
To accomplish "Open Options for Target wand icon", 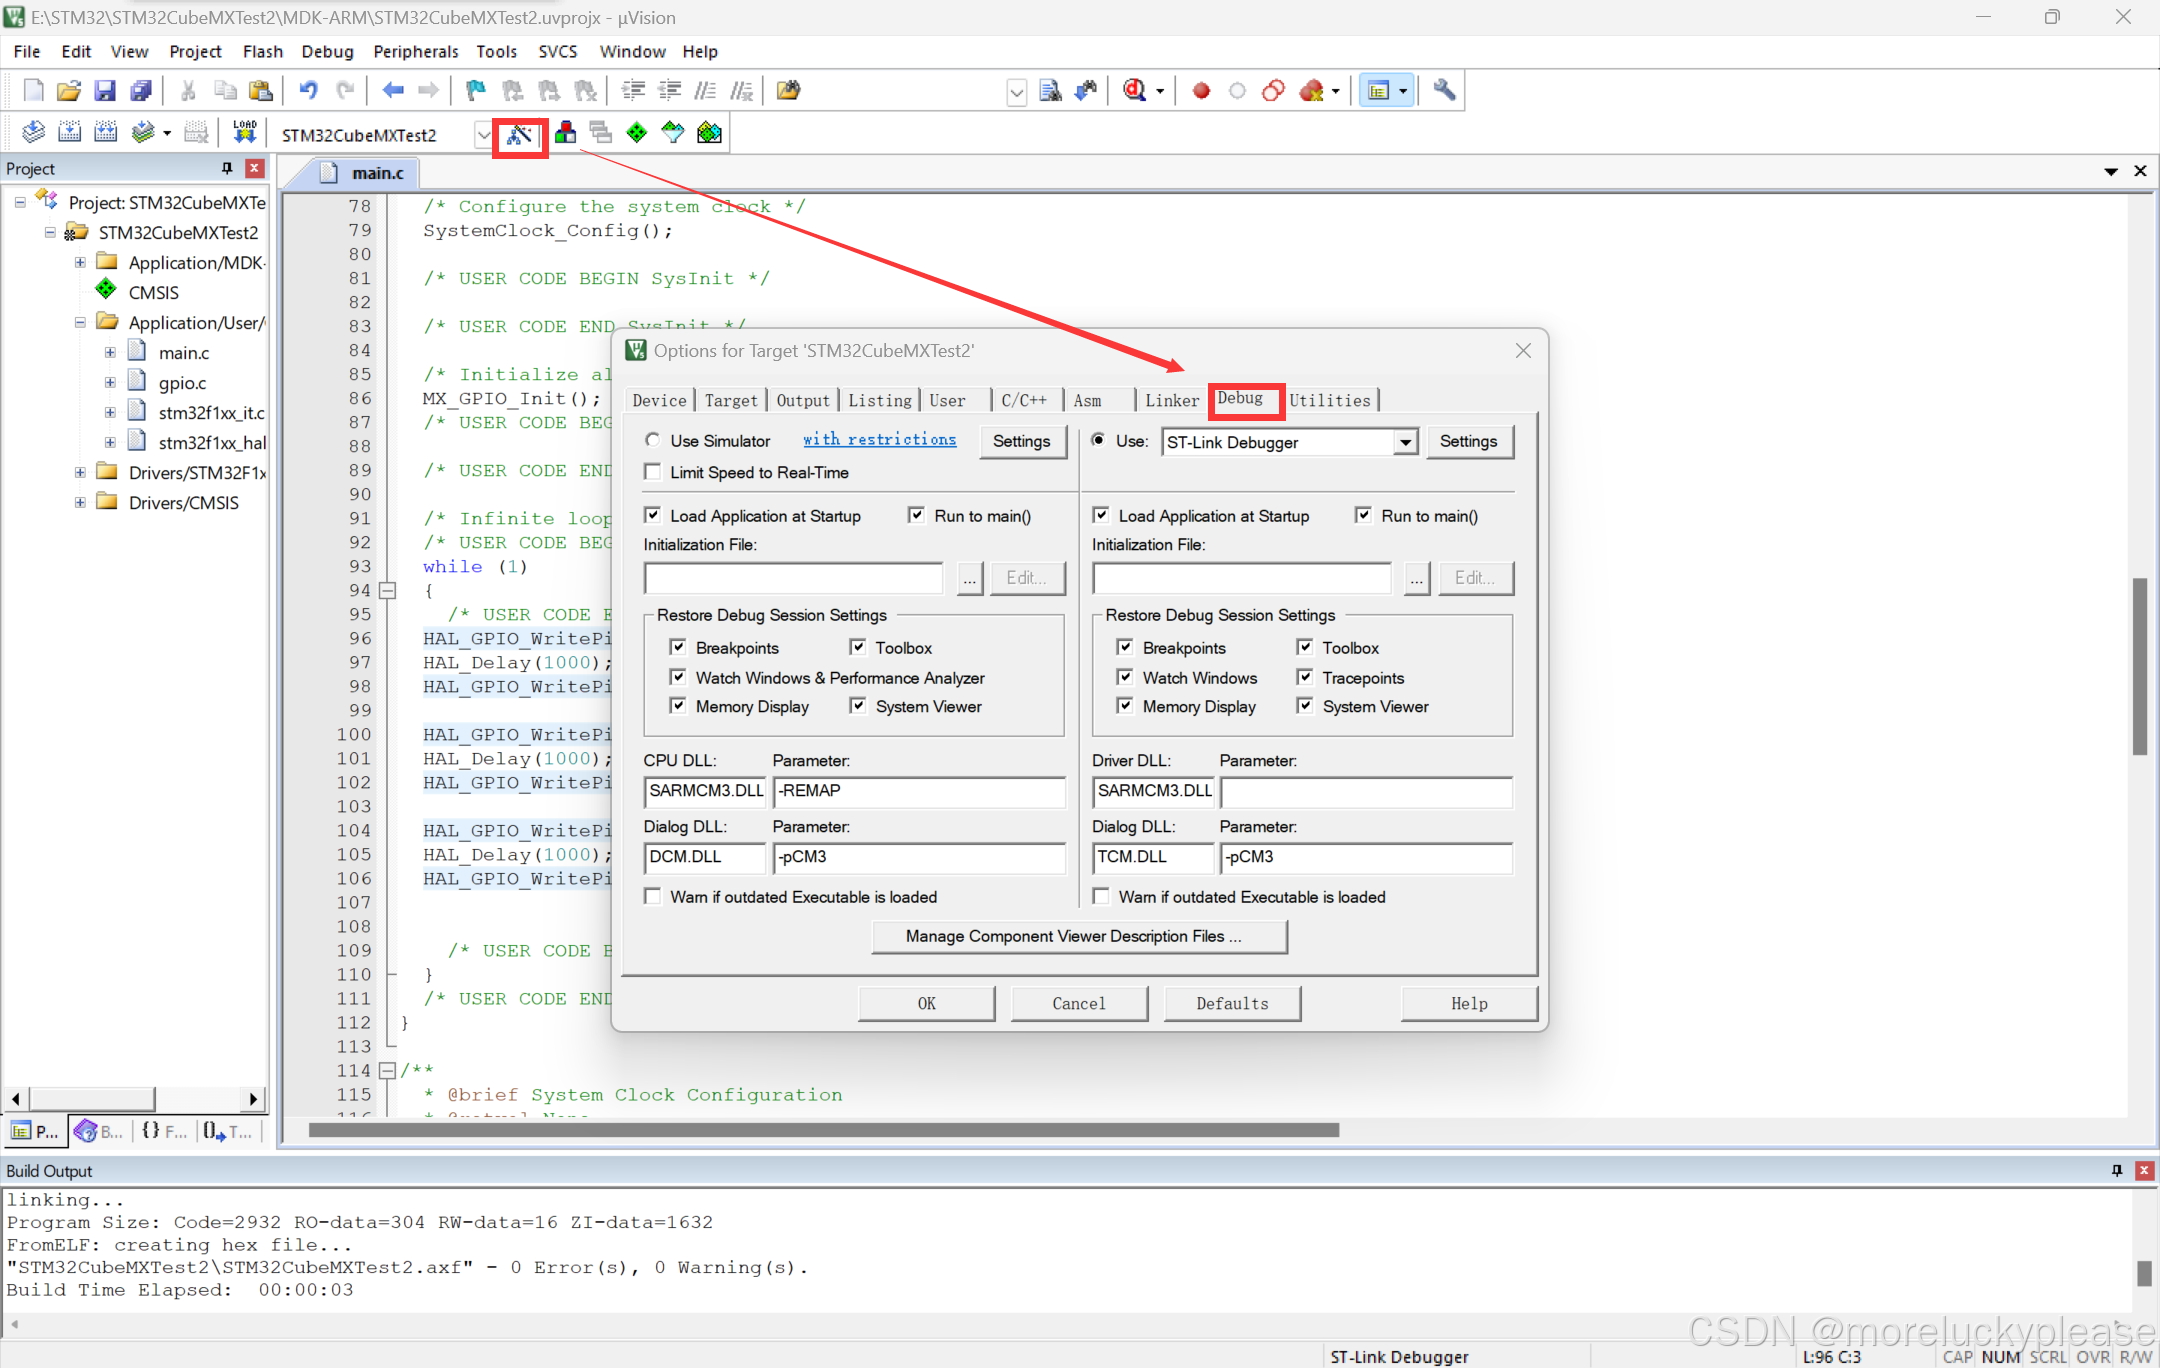I will (x=519, y=134).
